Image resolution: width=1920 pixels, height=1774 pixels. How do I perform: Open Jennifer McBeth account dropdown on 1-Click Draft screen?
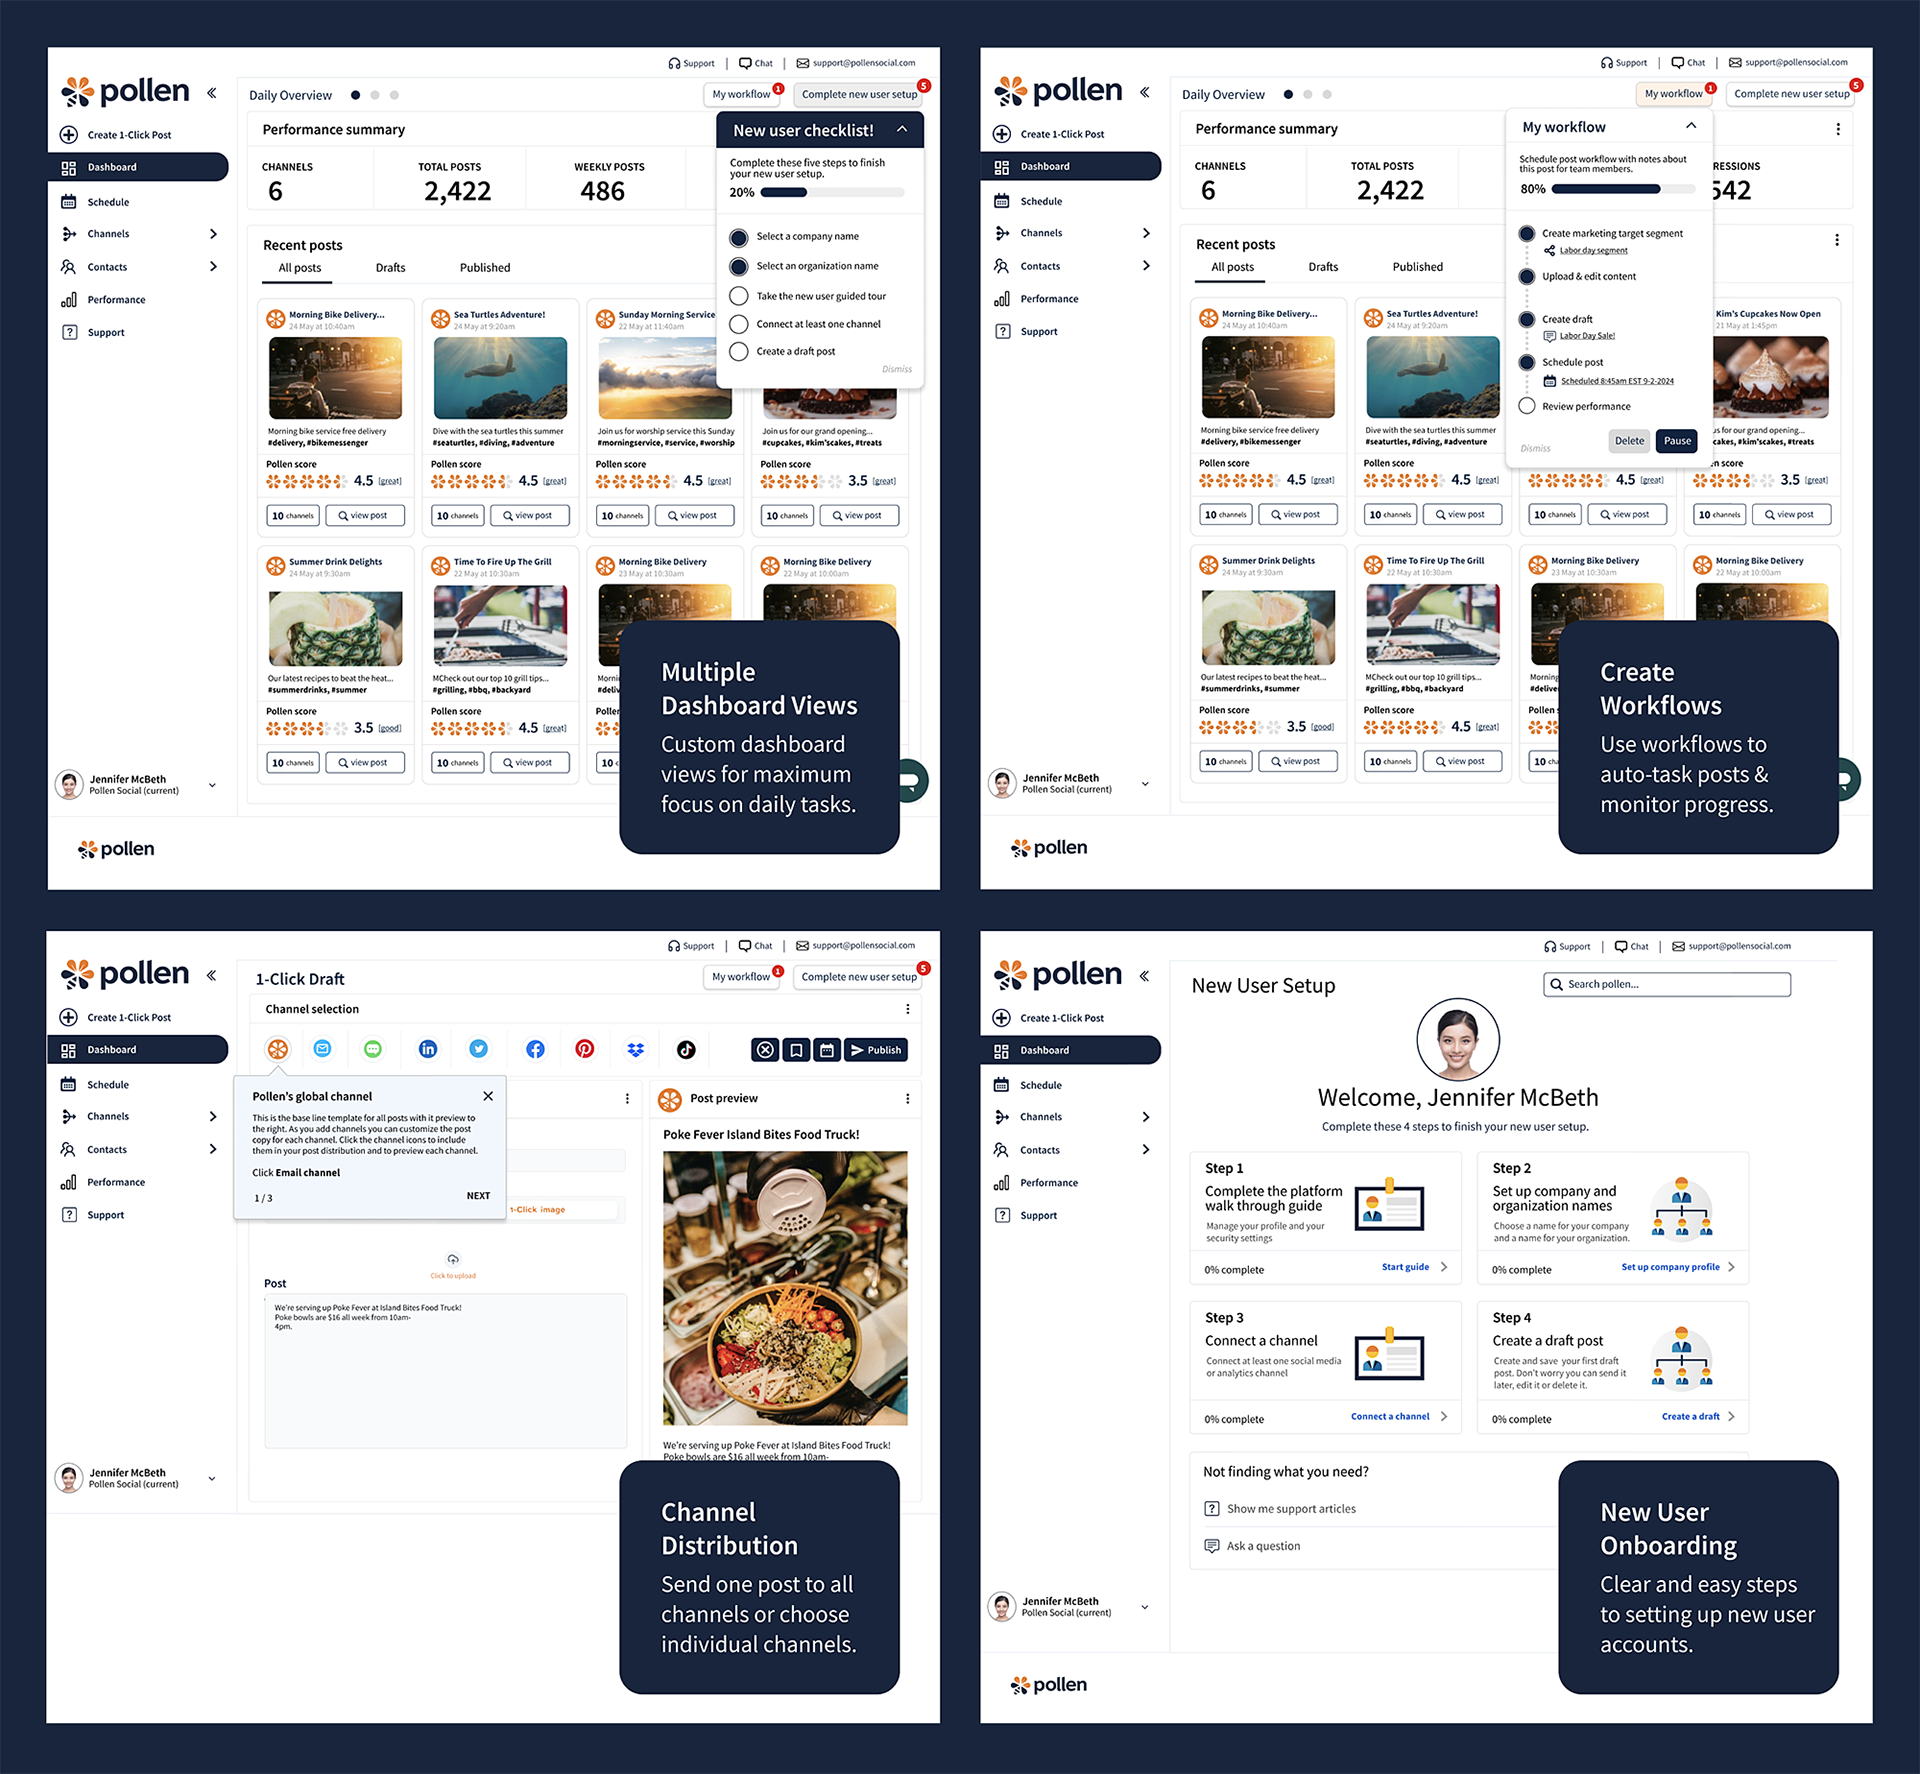212,1478
